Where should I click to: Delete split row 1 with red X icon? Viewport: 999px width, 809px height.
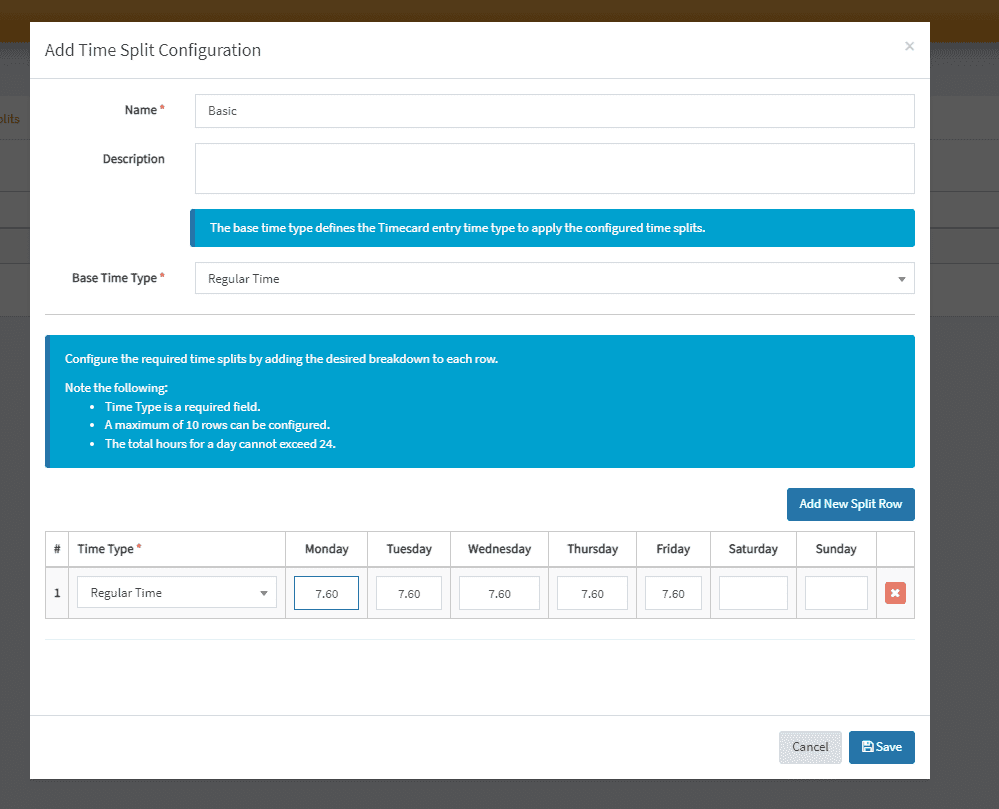tap(894, 592)
